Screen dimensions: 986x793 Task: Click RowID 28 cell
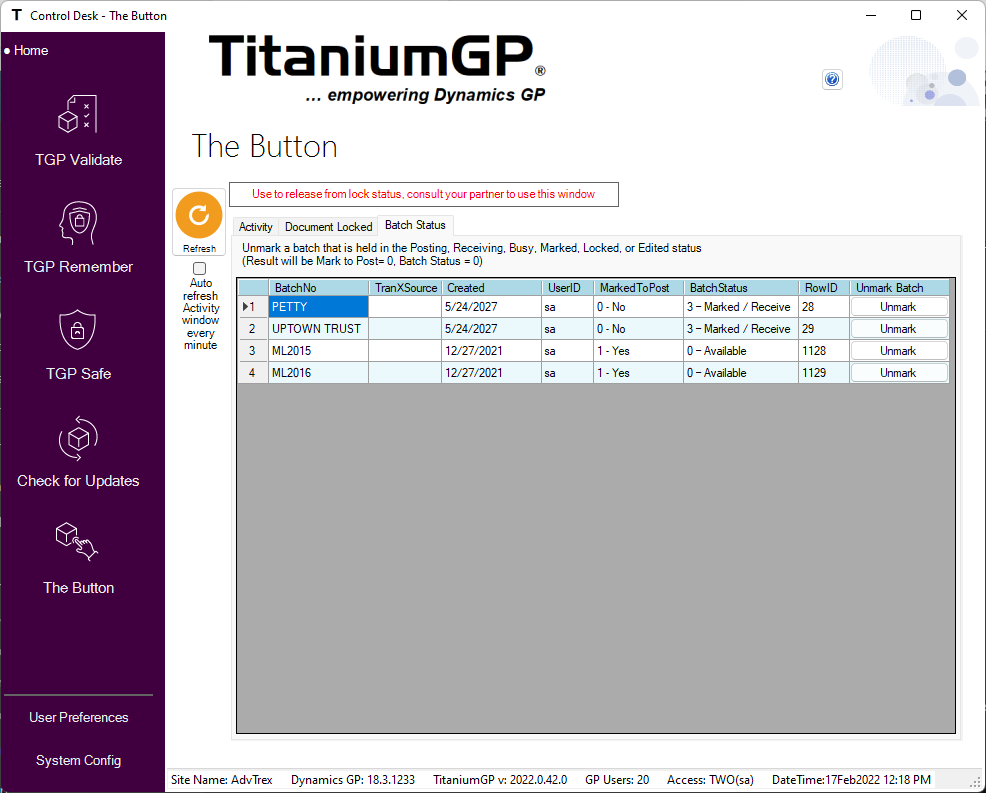tap(824, 307)
